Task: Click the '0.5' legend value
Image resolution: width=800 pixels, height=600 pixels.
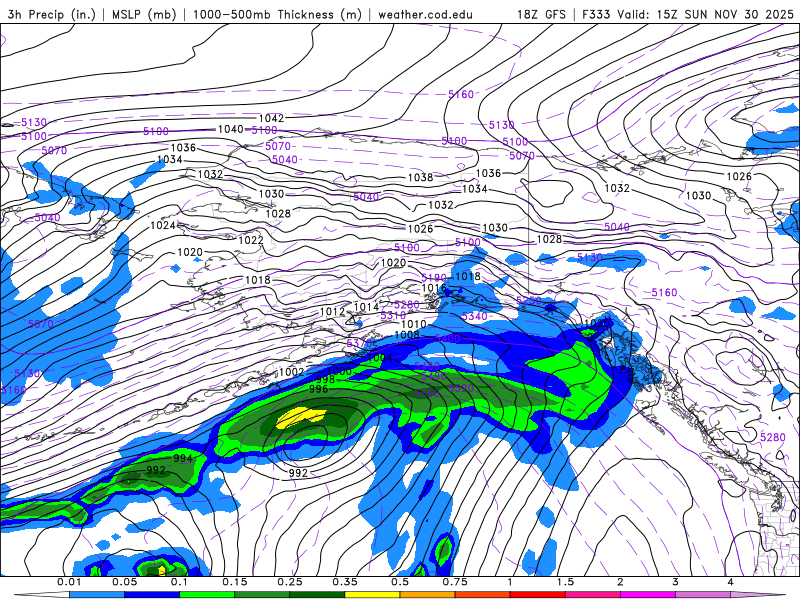Action: coord(400,582)
